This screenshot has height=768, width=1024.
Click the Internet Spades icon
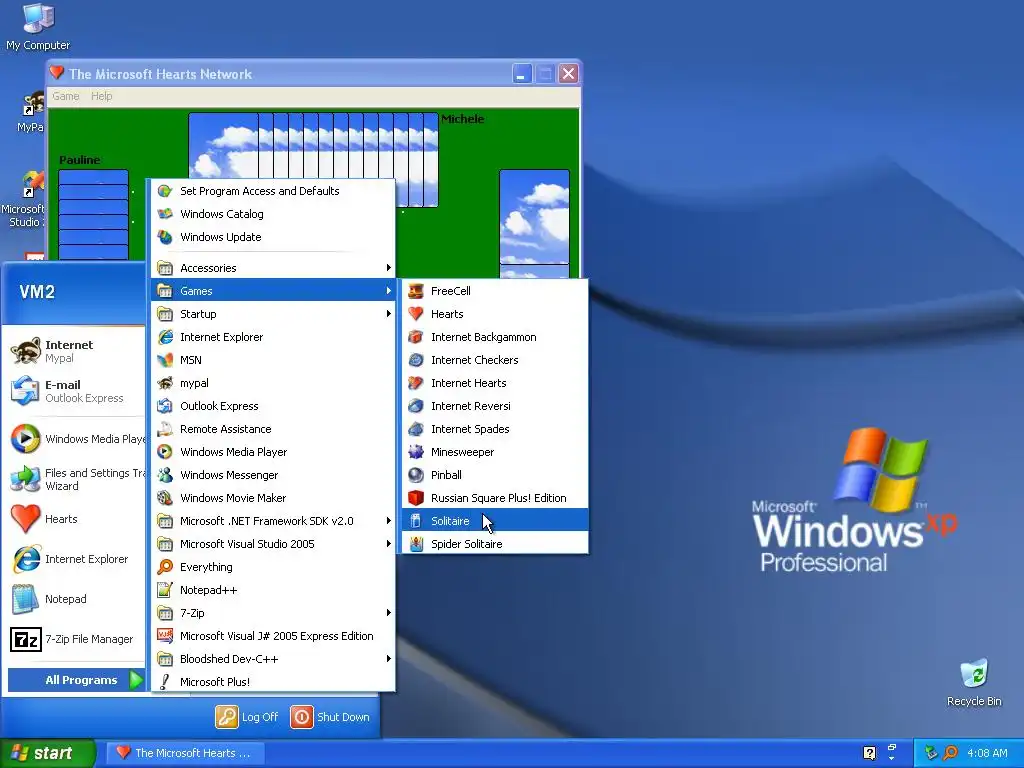(416, 428)
